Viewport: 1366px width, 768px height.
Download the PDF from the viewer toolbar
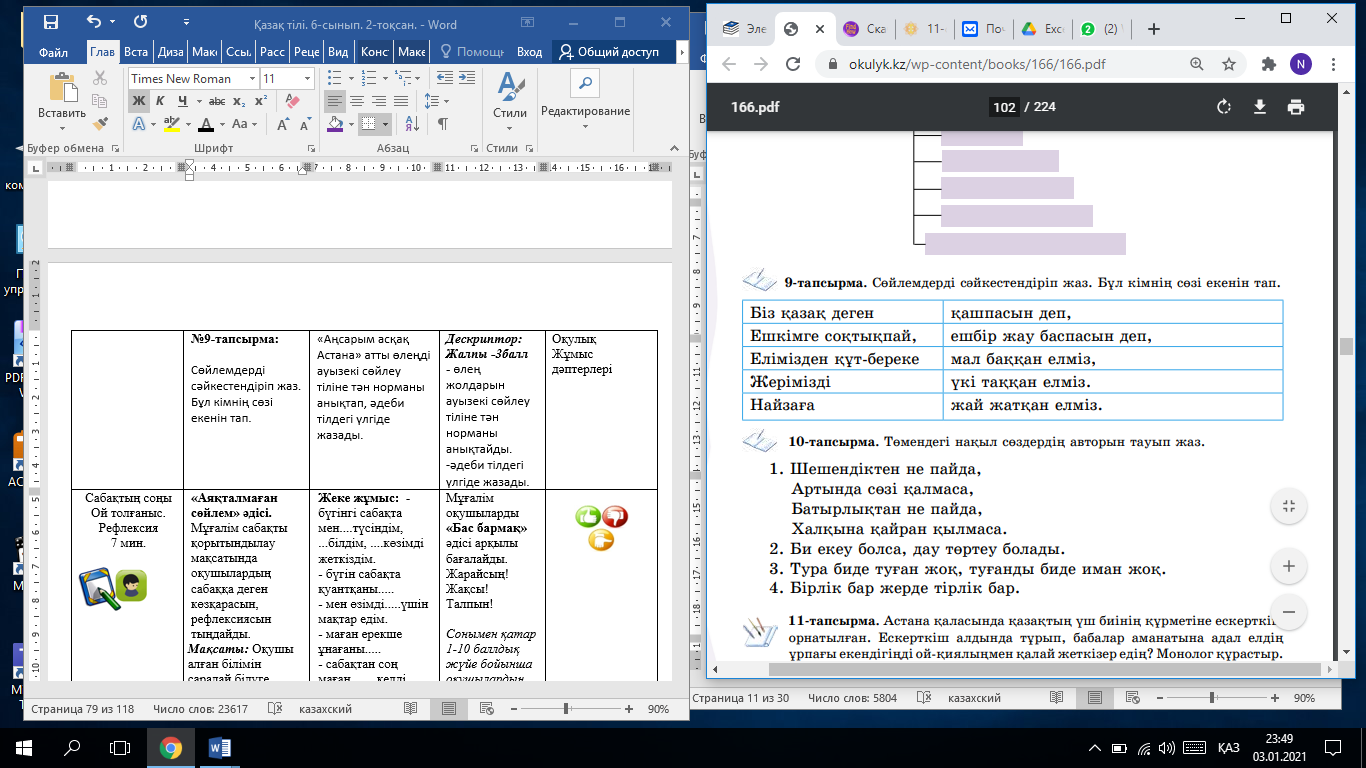pyautogui.click(x=1260, y=107)
